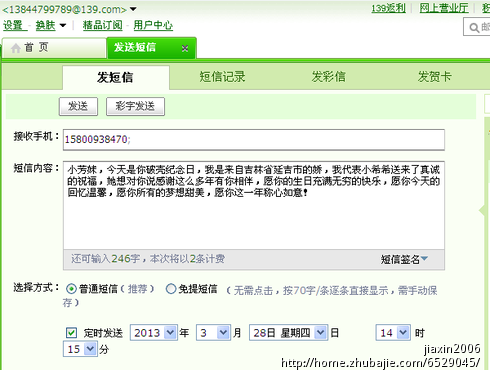Close the 发送短信 tab

click(x=185, y=48)
